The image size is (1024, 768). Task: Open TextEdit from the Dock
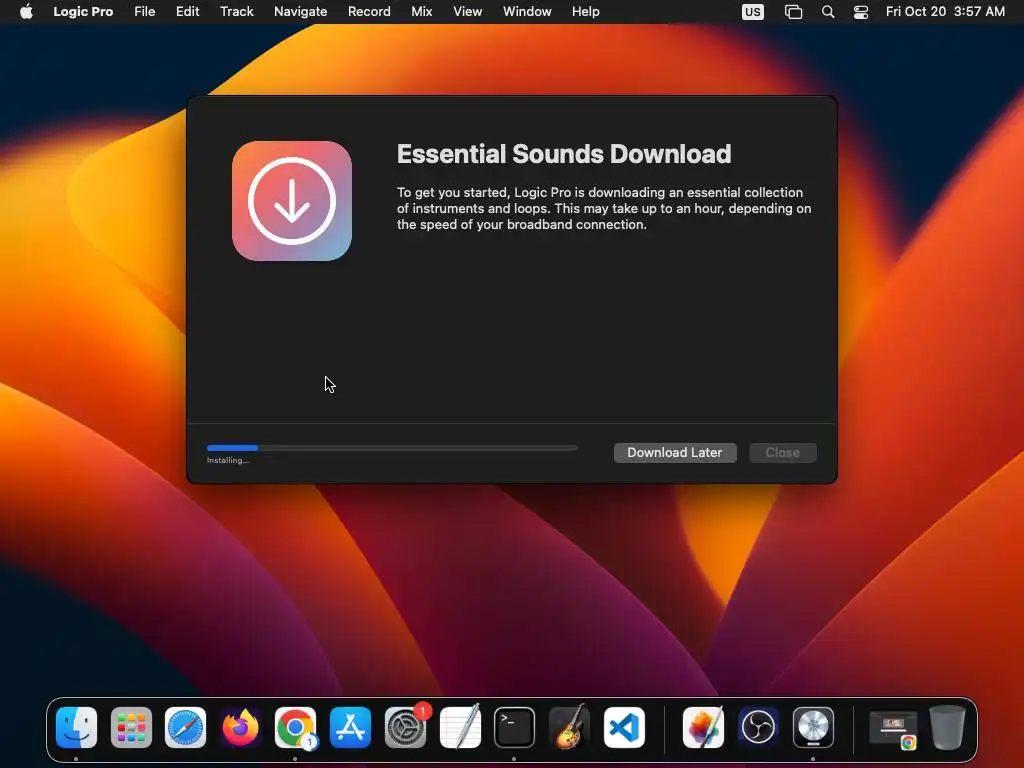(x=460, y=727)
